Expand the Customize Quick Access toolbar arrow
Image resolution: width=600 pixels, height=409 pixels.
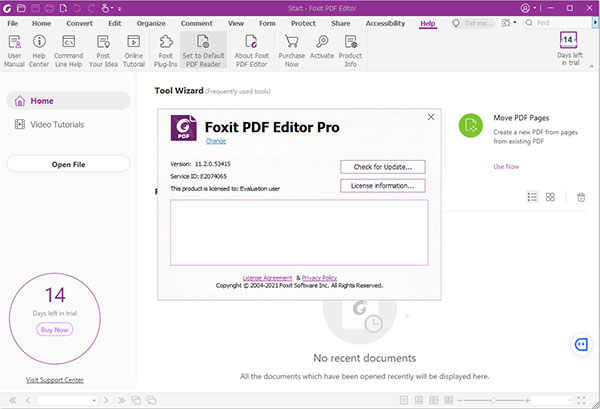pos(120,8)
